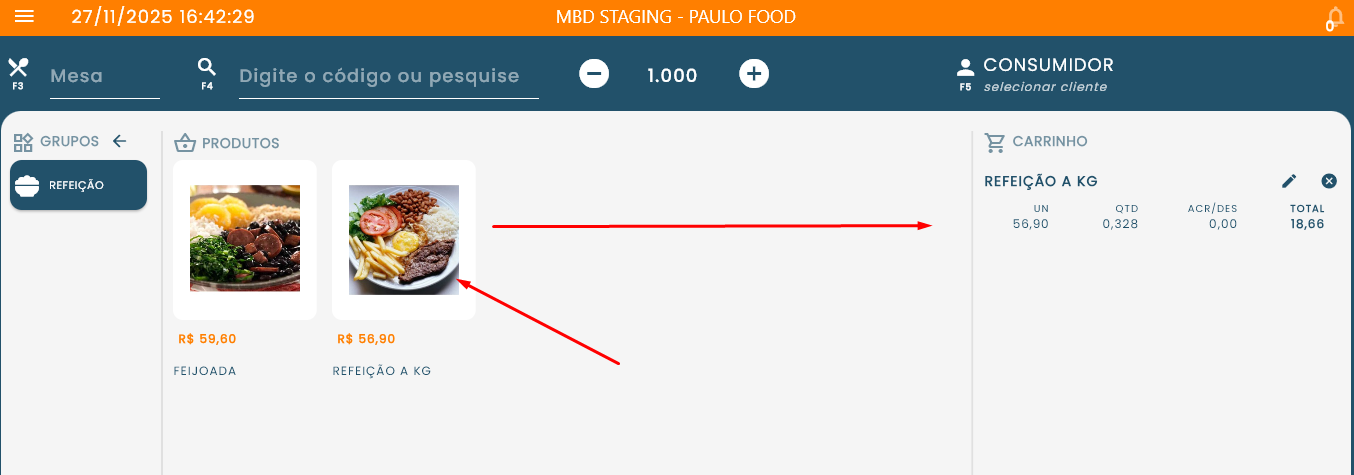Click the 1.000 quantity value
This screenshot has width=1354, height=475.
click(x=672, y=75)
